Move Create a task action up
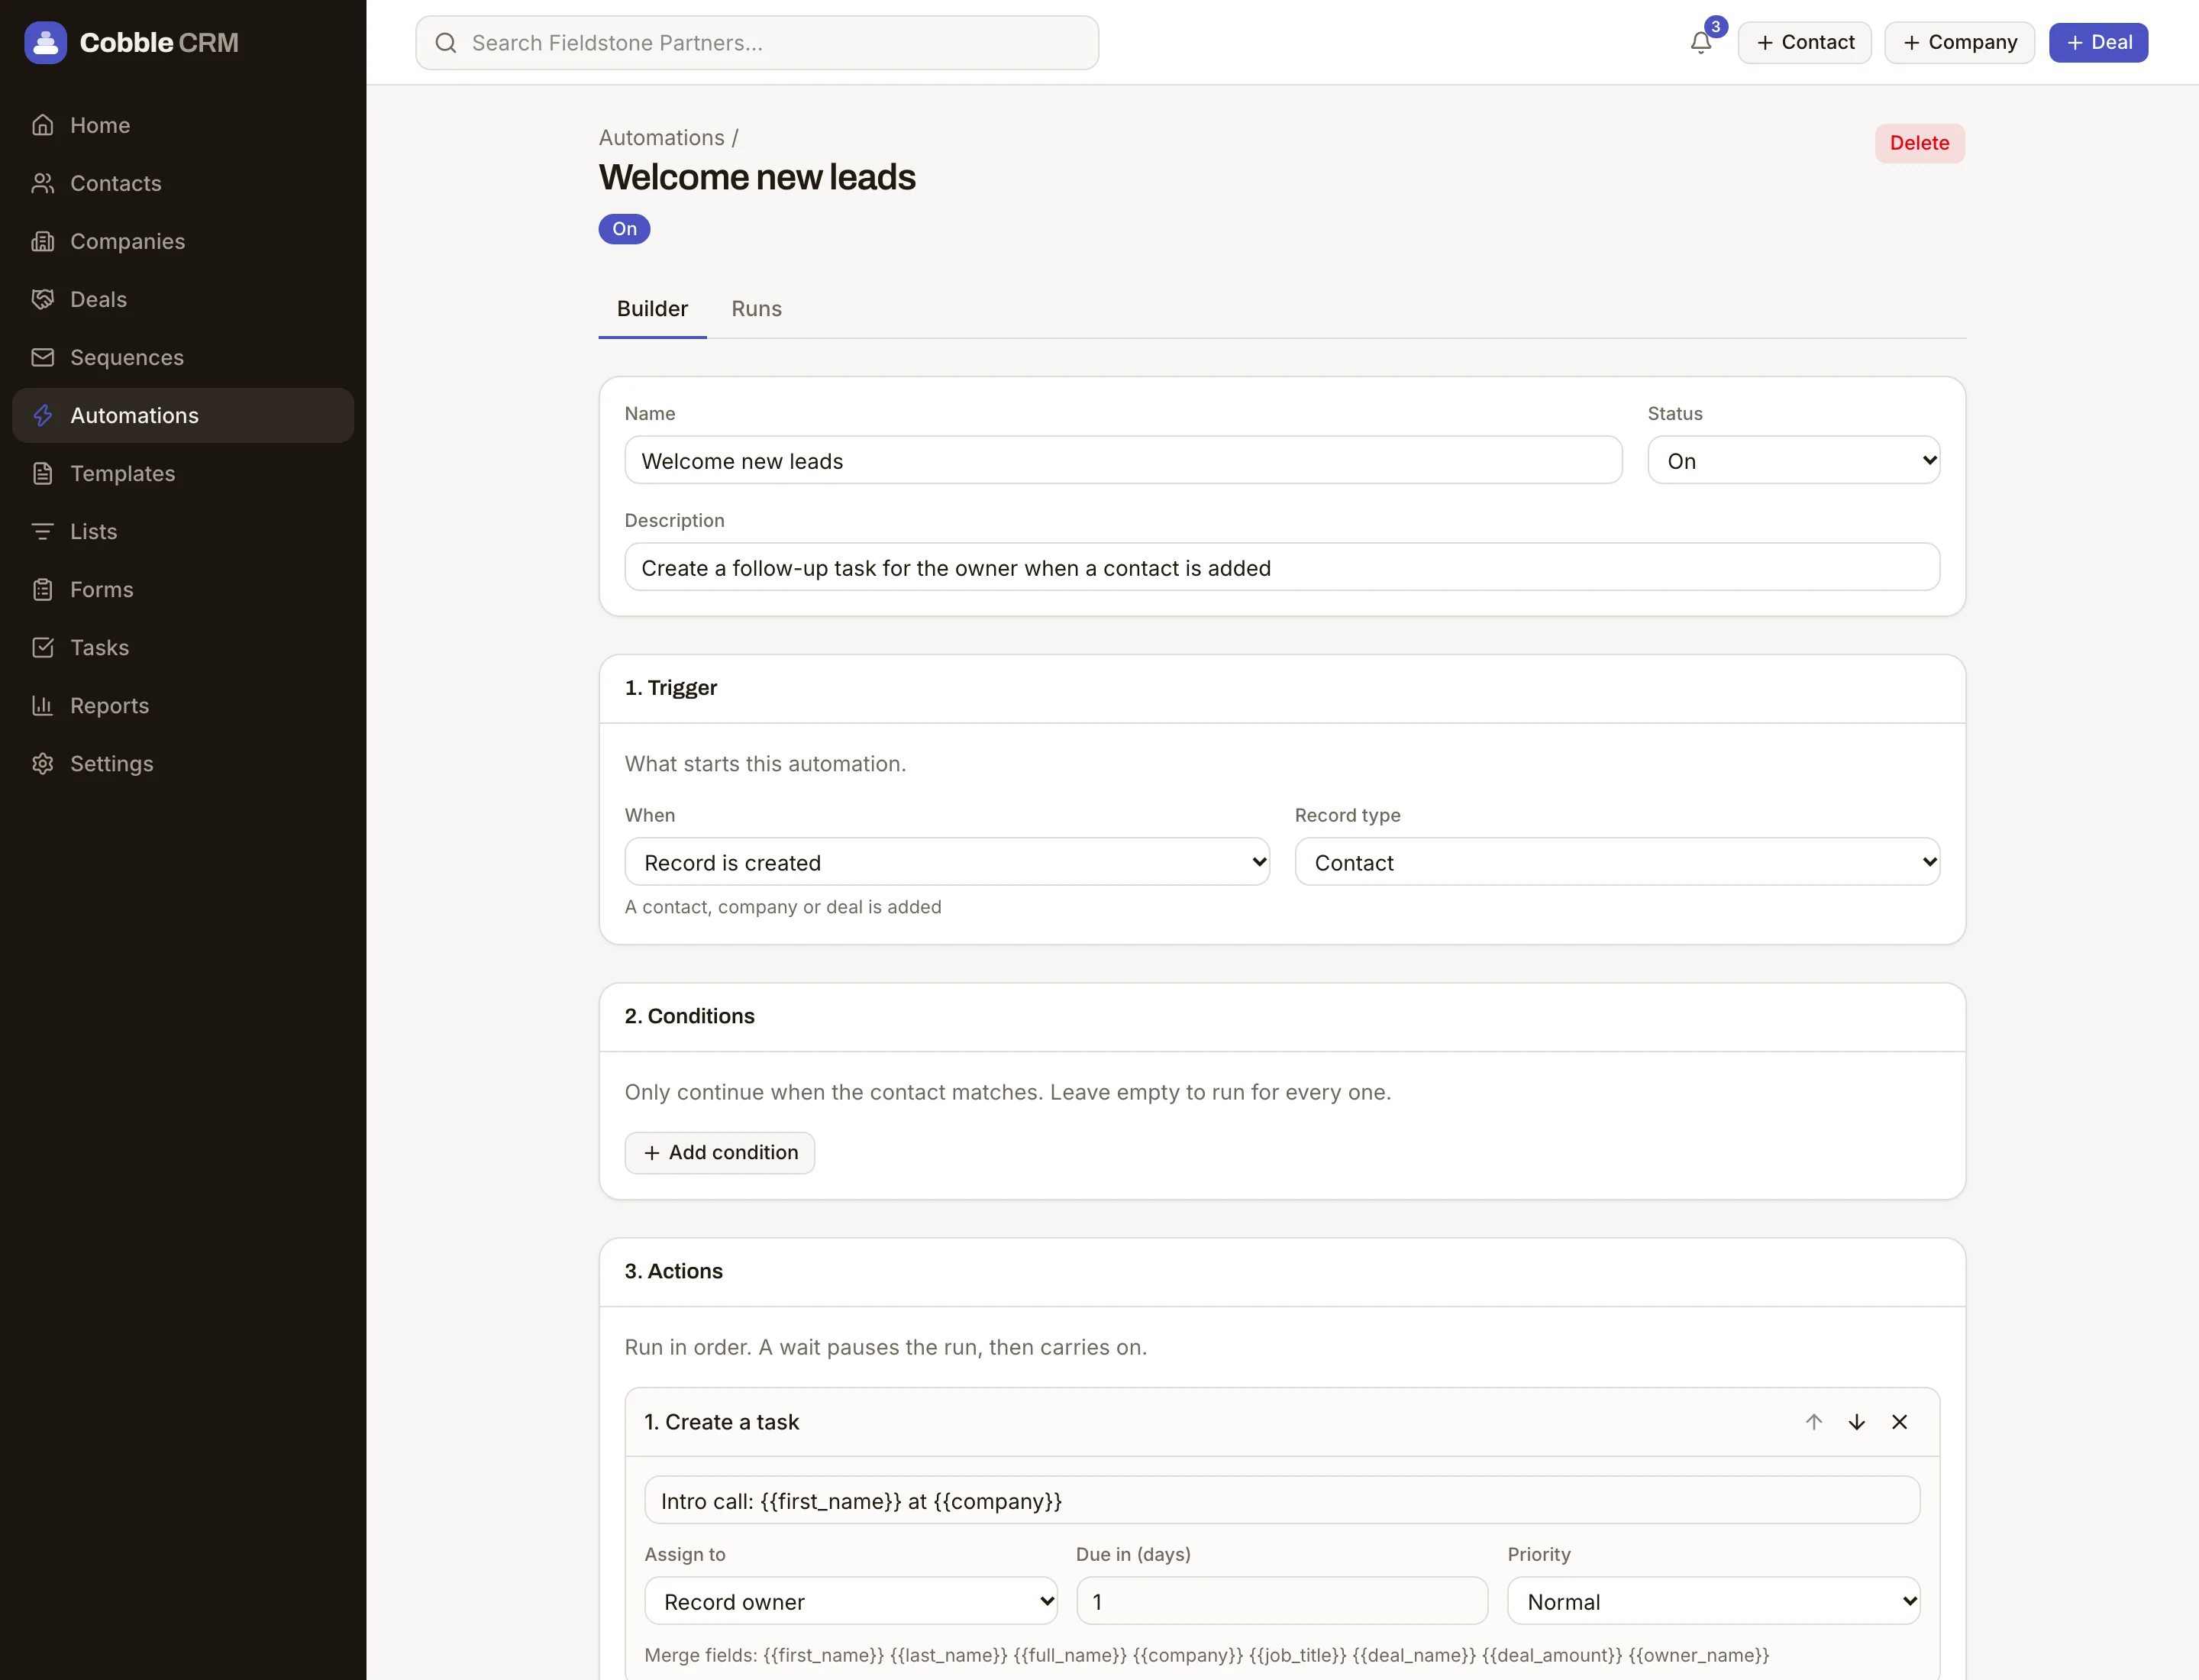Image resolution: width=2199 pixels, height=1680 pixels. click(x=1814, y=1422)
